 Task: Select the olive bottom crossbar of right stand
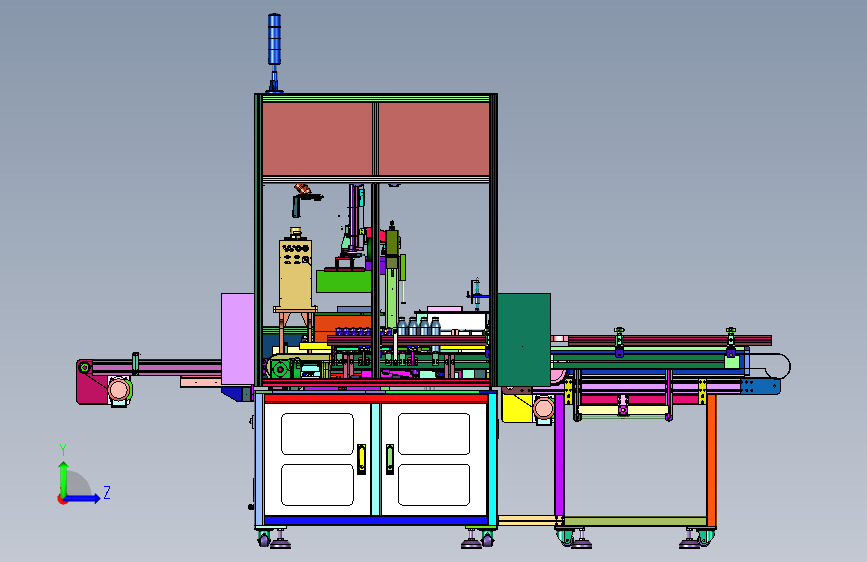point(635,522)
